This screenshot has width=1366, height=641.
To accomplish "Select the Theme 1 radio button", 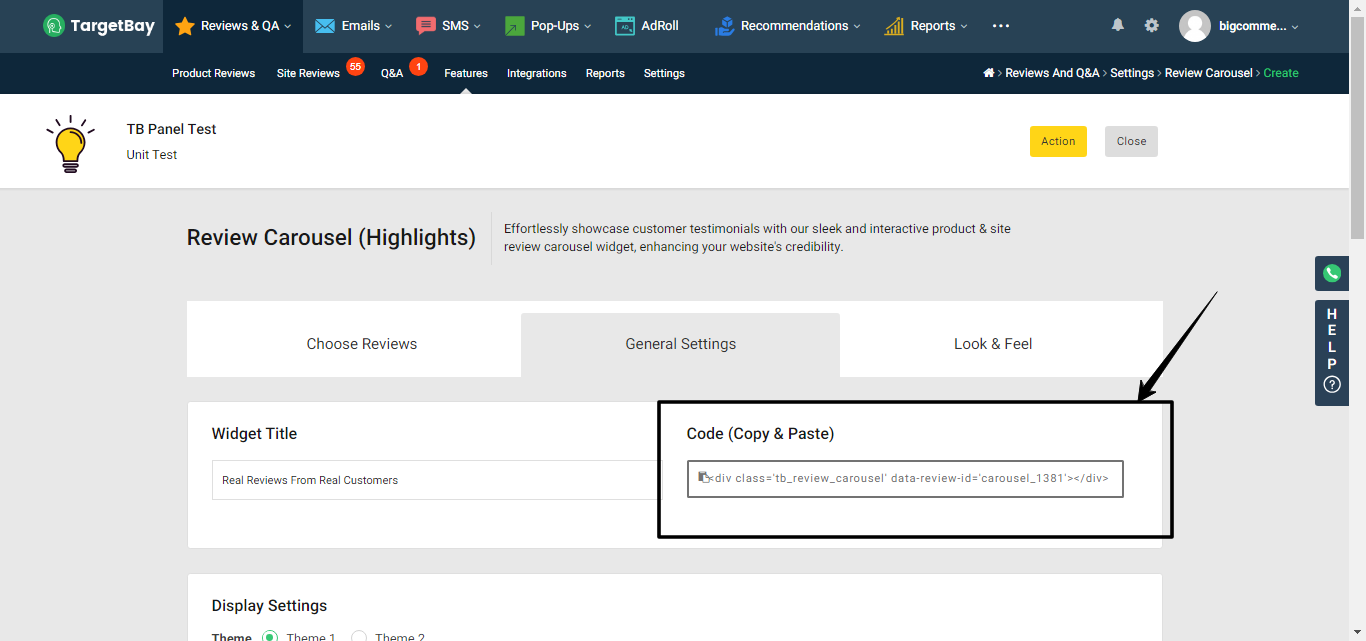I will tap(270, 637).
